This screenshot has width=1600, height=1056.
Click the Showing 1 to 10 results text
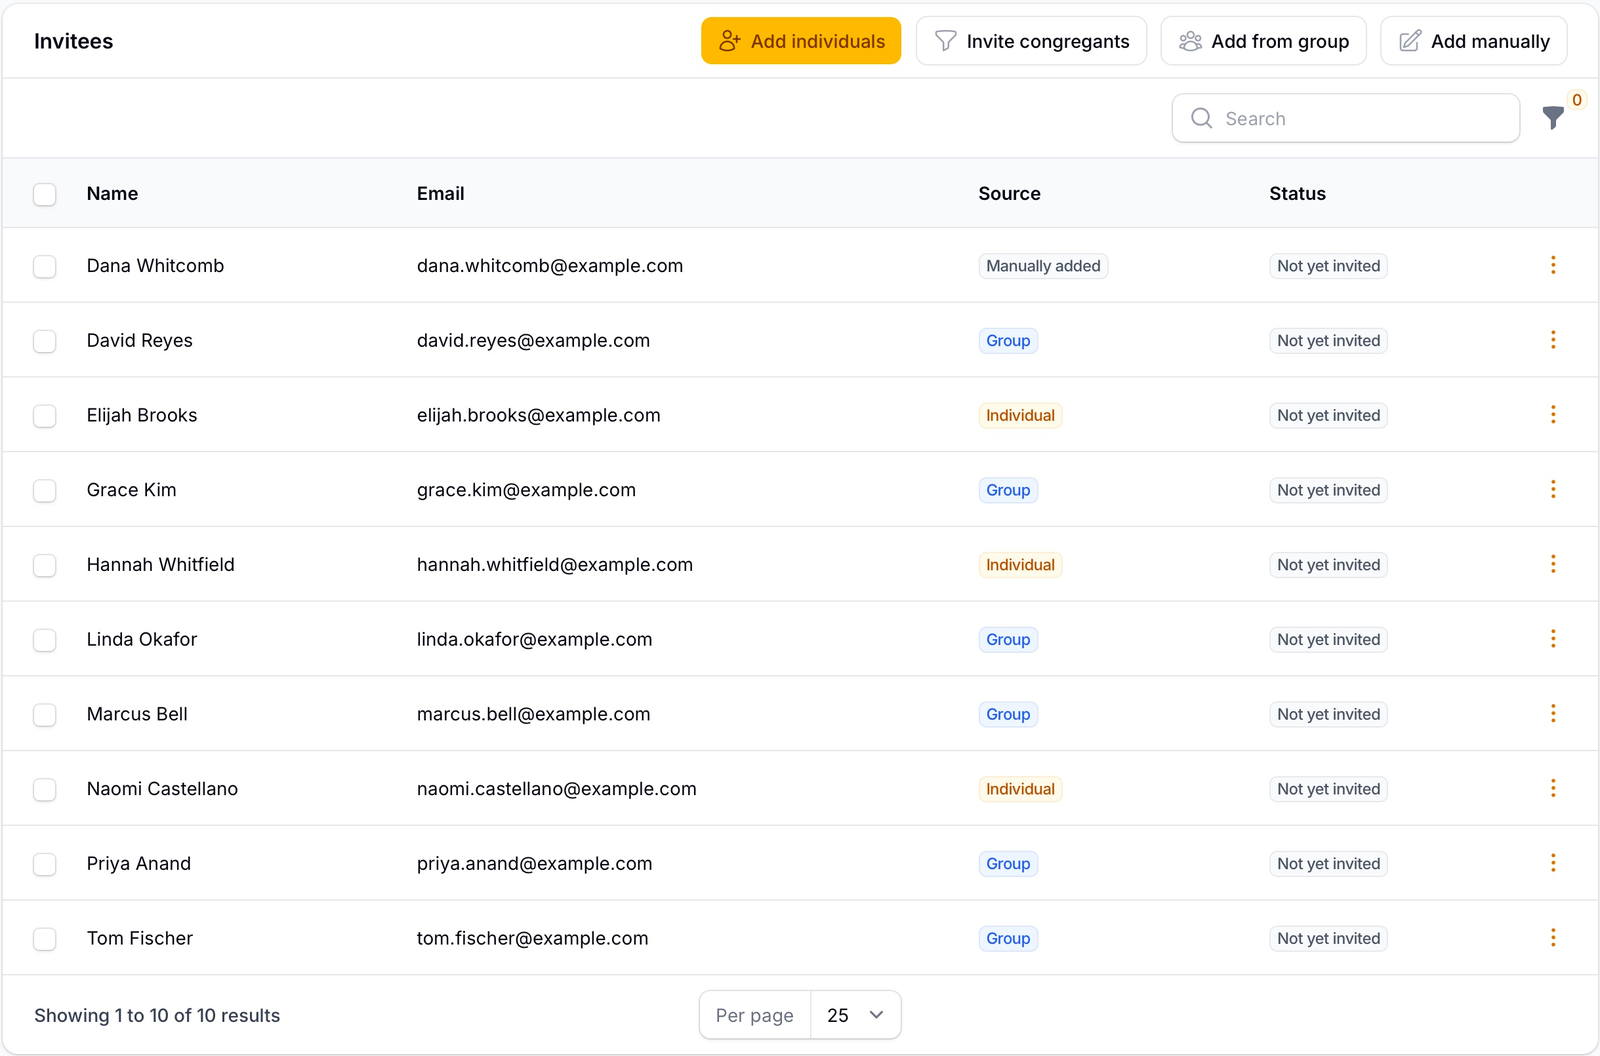(157, 1015)
